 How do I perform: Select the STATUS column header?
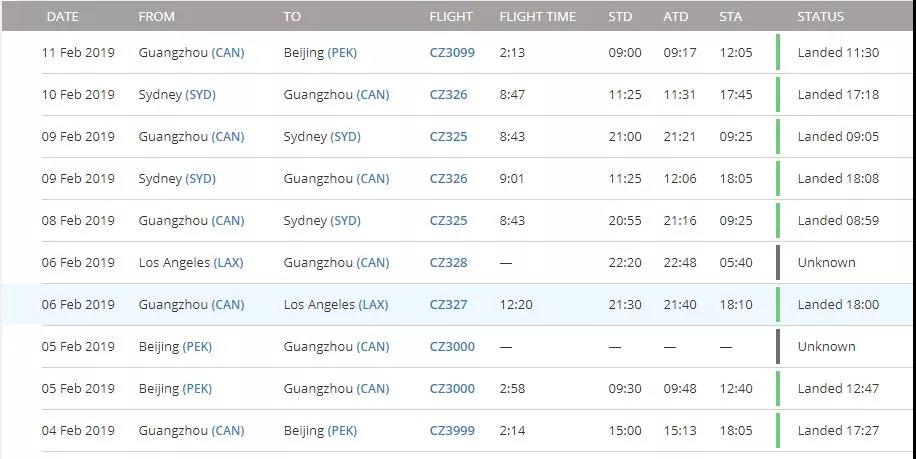pyautogui.click(x=820, y=16)
